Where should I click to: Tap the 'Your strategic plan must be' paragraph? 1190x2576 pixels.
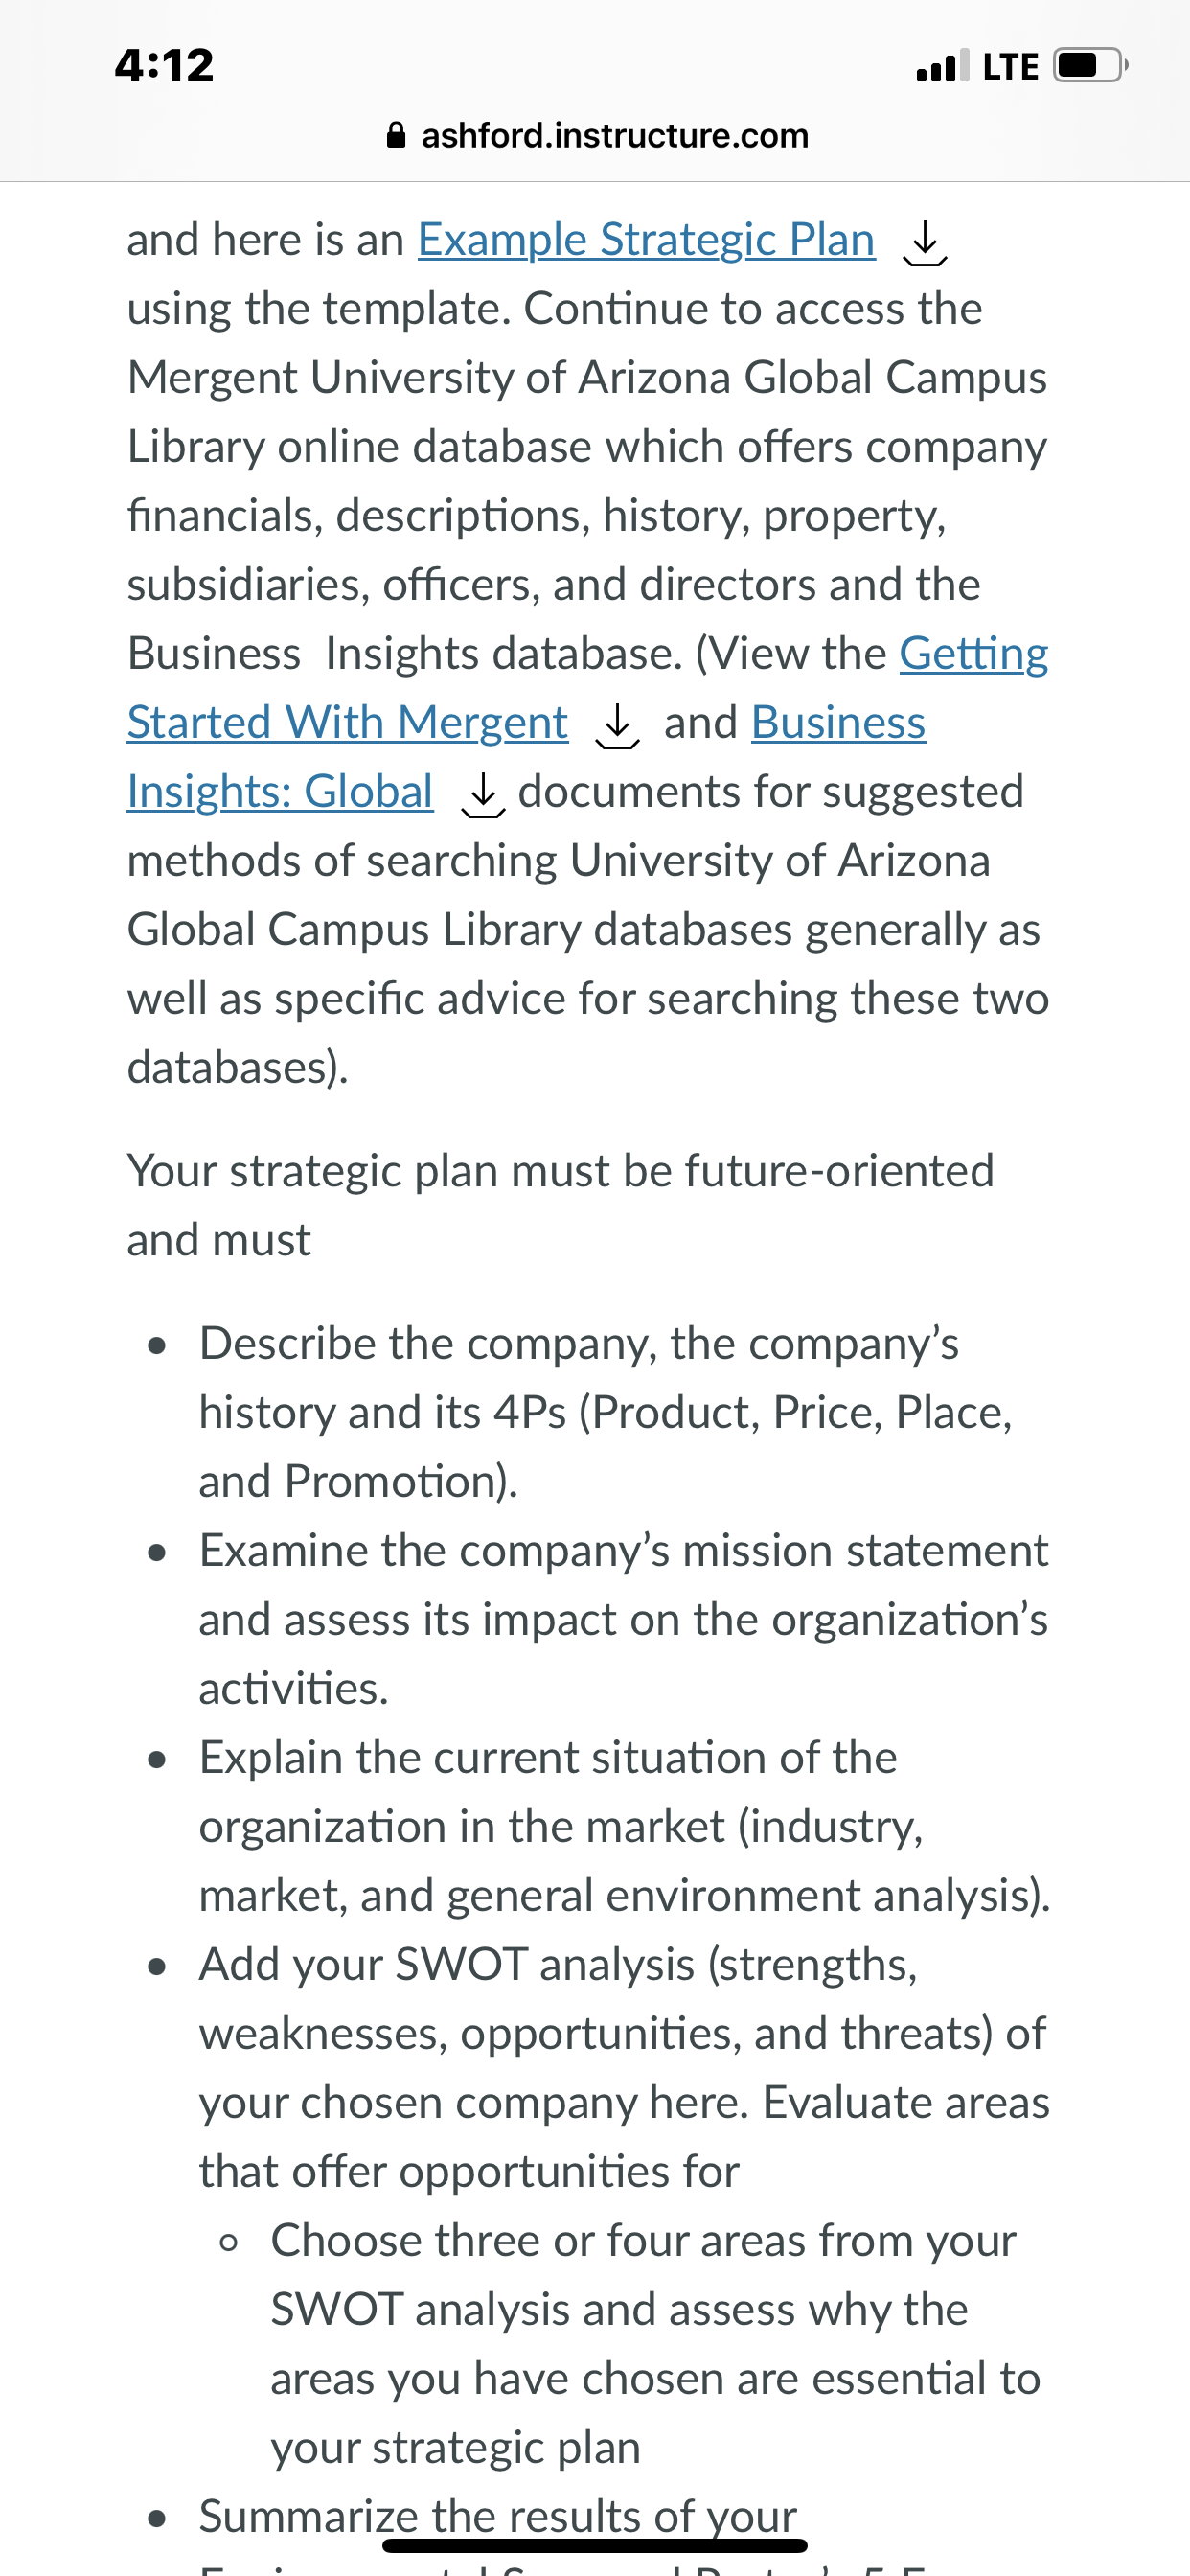pyautogui.click(x=560, y=1205)
